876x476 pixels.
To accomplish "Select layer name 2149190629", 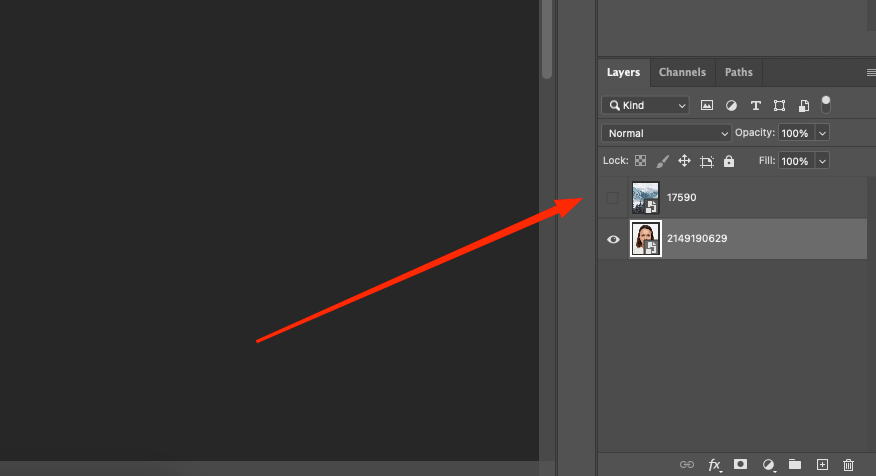I will coord(697,239).
